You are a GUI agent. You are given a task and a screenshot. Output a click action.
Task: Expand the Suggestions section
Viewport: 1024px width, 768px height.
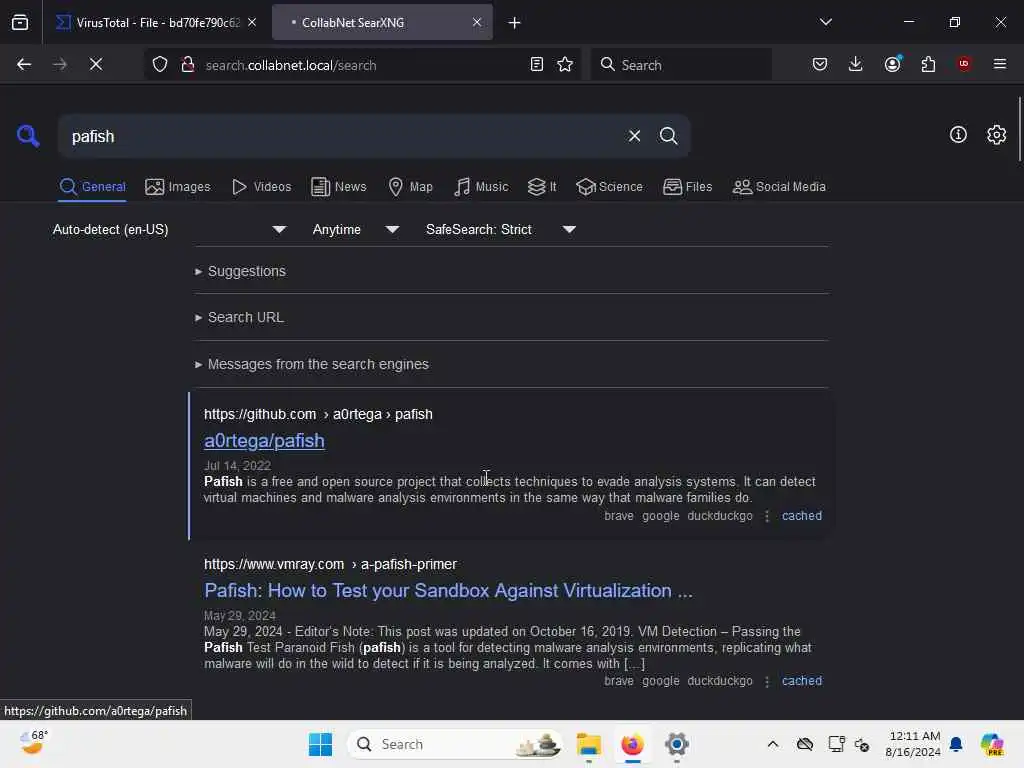pyautogui.click(x=240, y=271)
